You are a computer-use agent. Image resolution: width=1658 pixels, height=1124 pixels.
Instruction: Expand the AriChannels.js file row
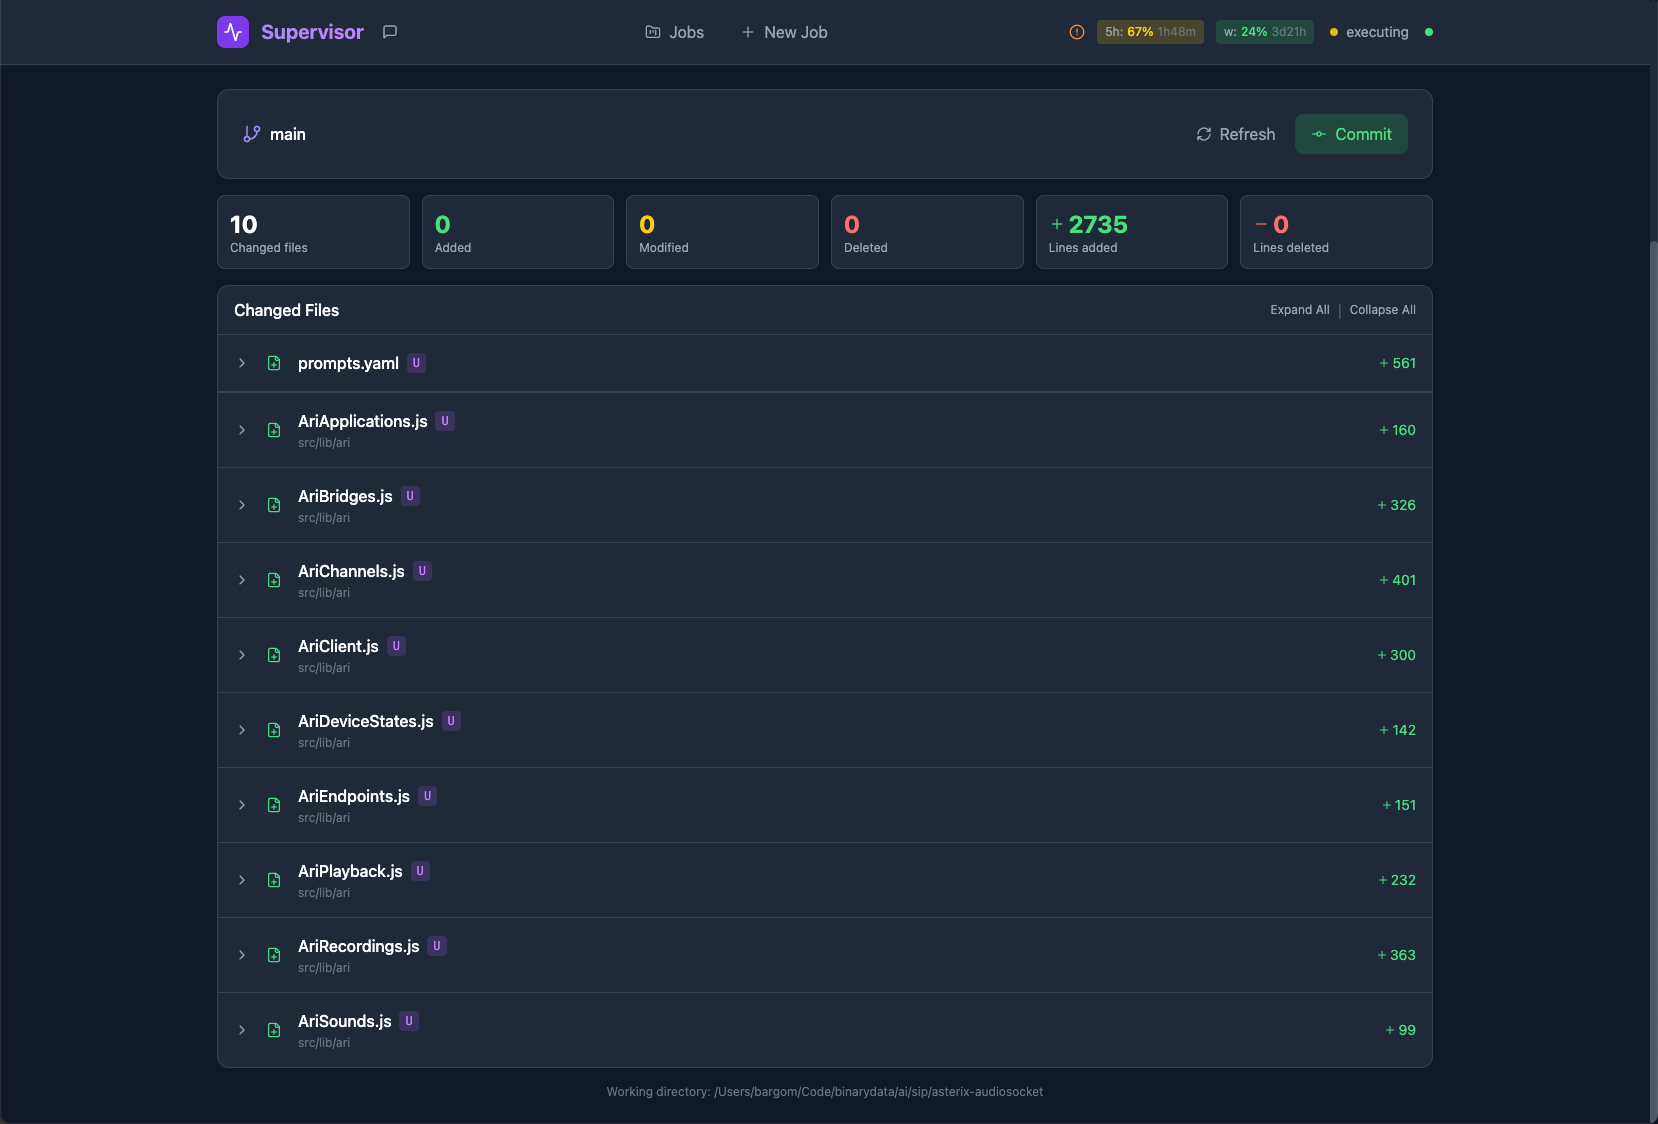tap(242, 580)
